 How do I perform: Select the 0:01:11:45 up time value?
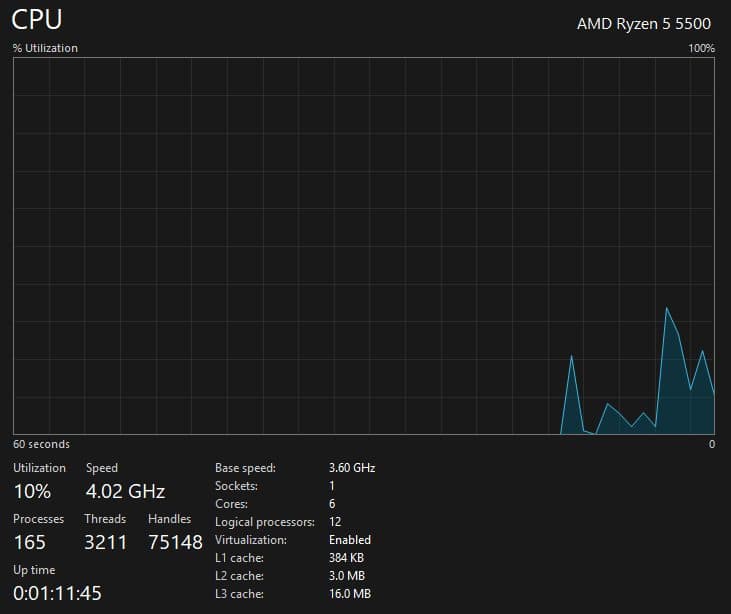pos(57,593)
